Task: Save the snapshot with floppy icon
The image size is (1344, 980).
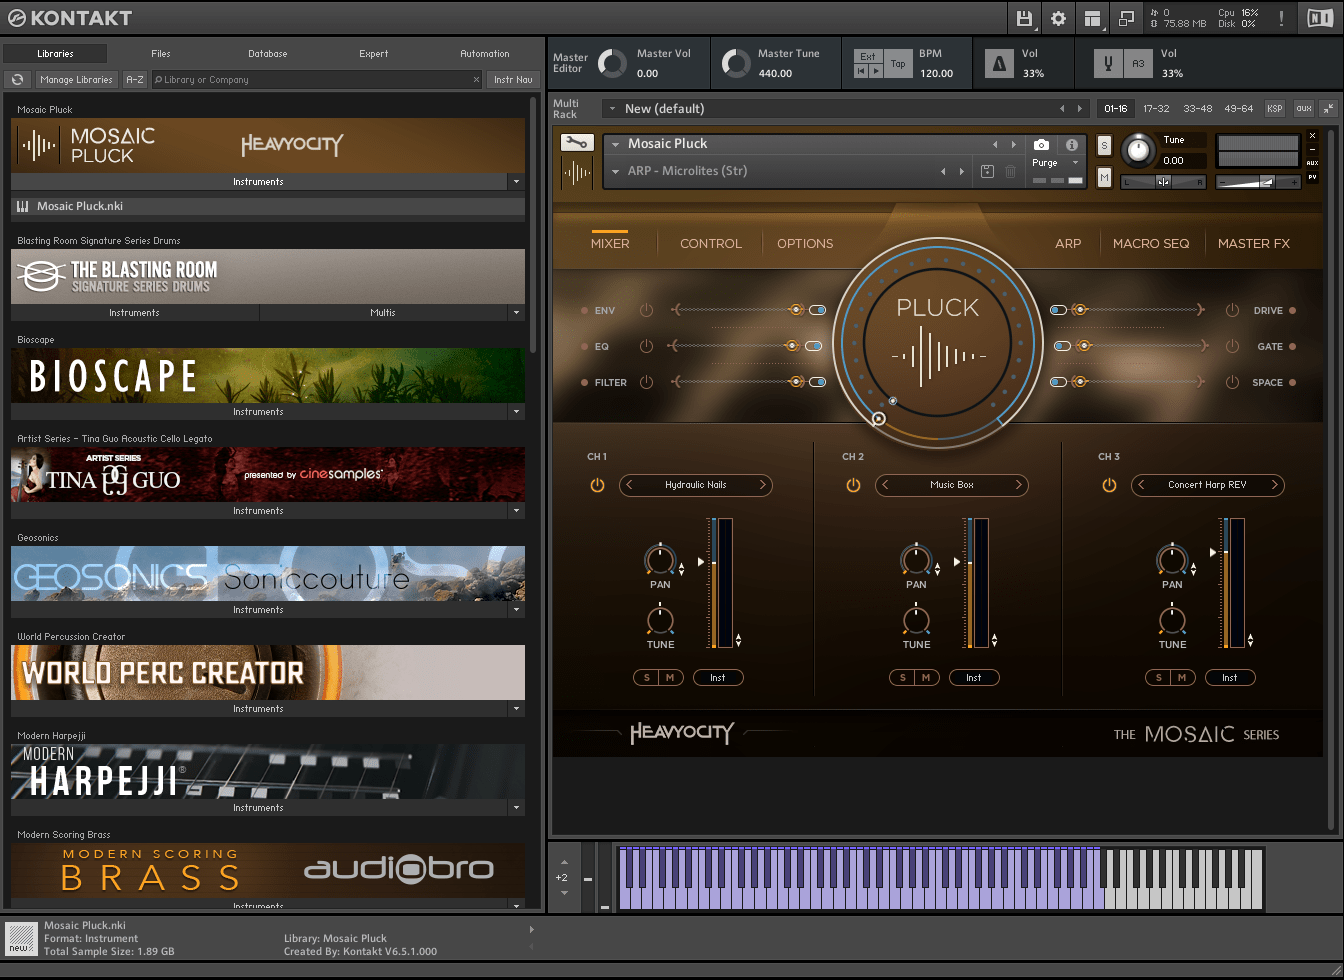Action: [987, 171]
